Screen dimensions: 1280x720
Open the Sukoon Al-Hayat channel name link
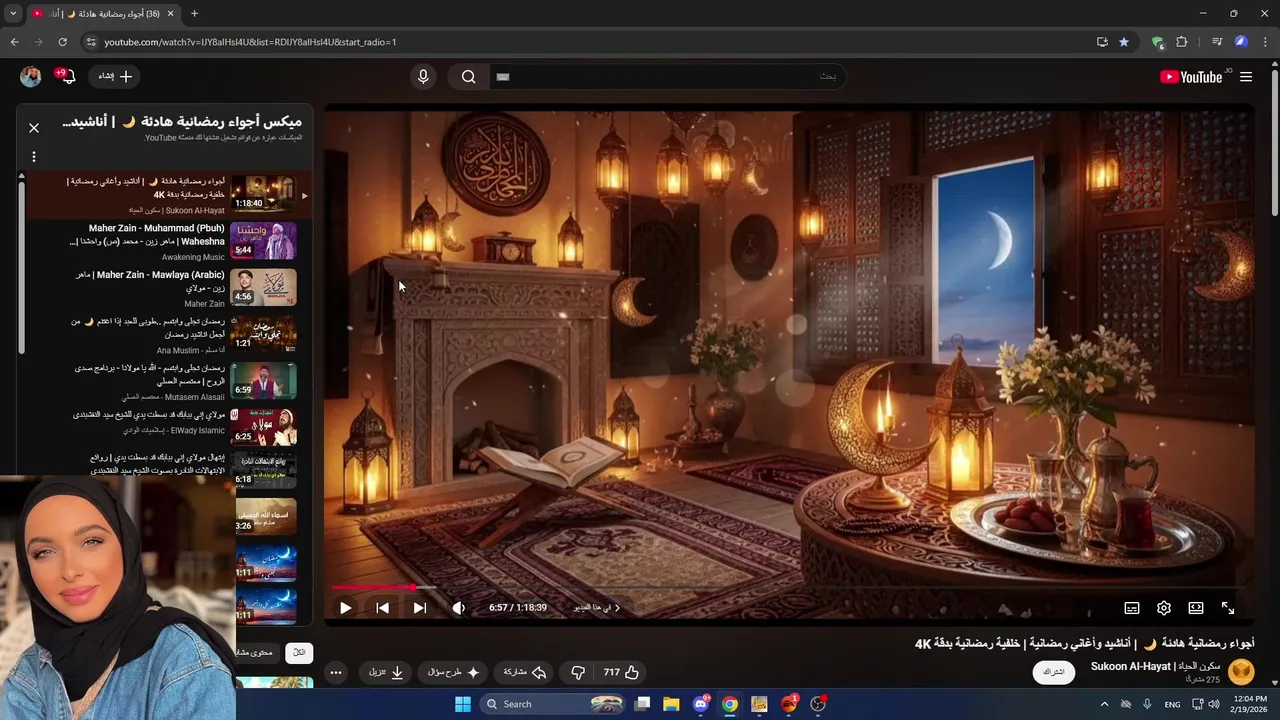click(1155, 666)
